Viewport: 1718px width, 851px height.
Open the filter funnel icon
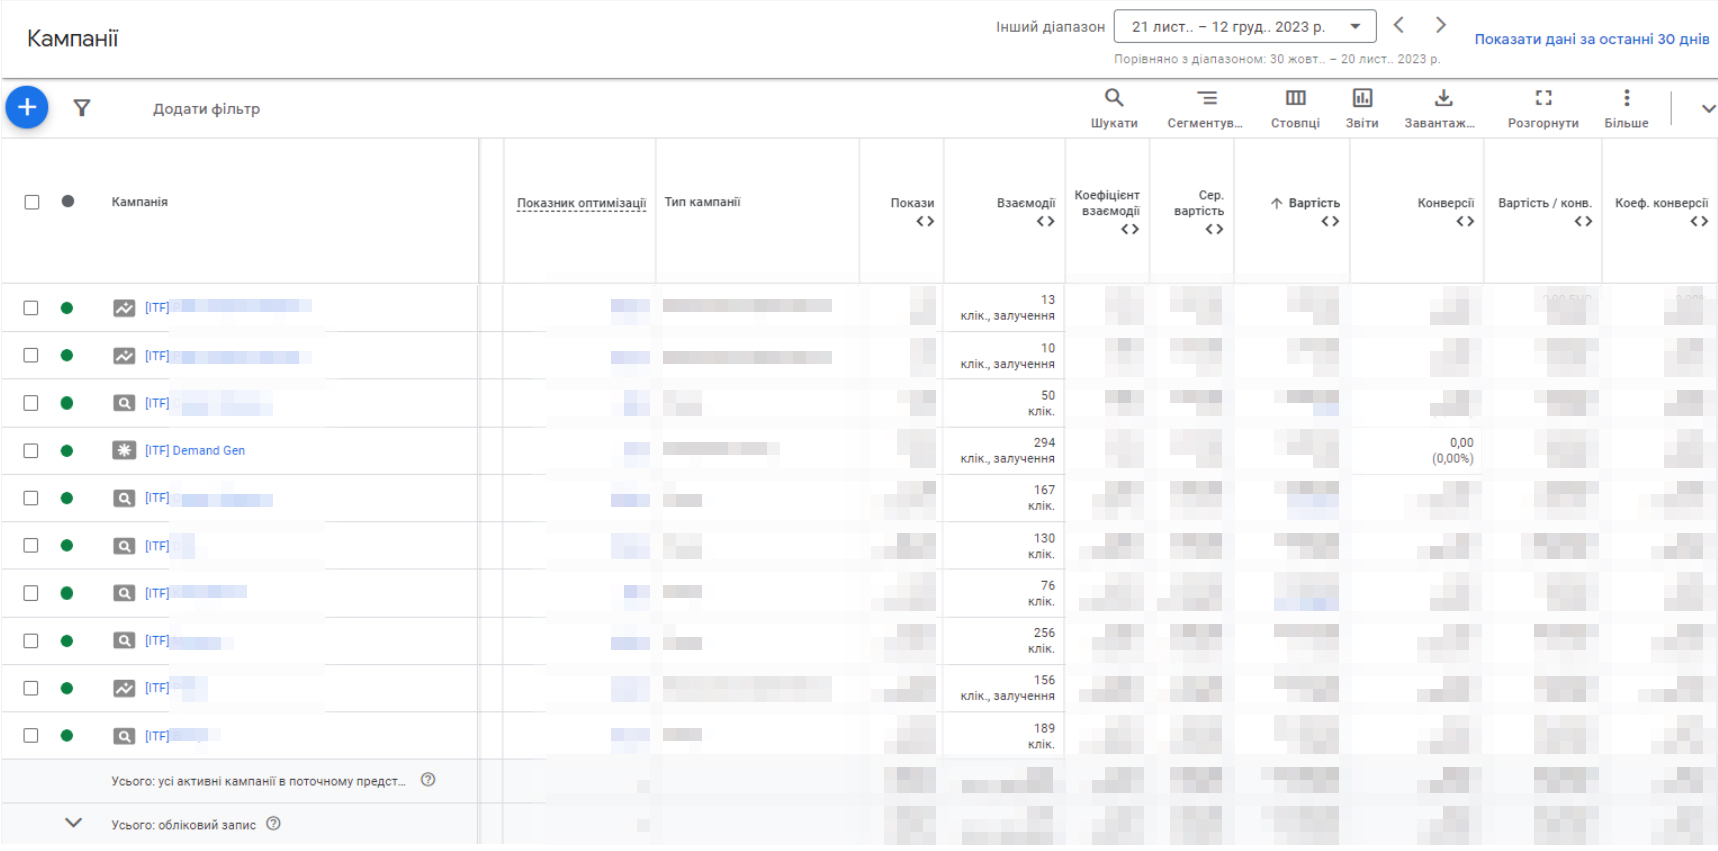82,108
